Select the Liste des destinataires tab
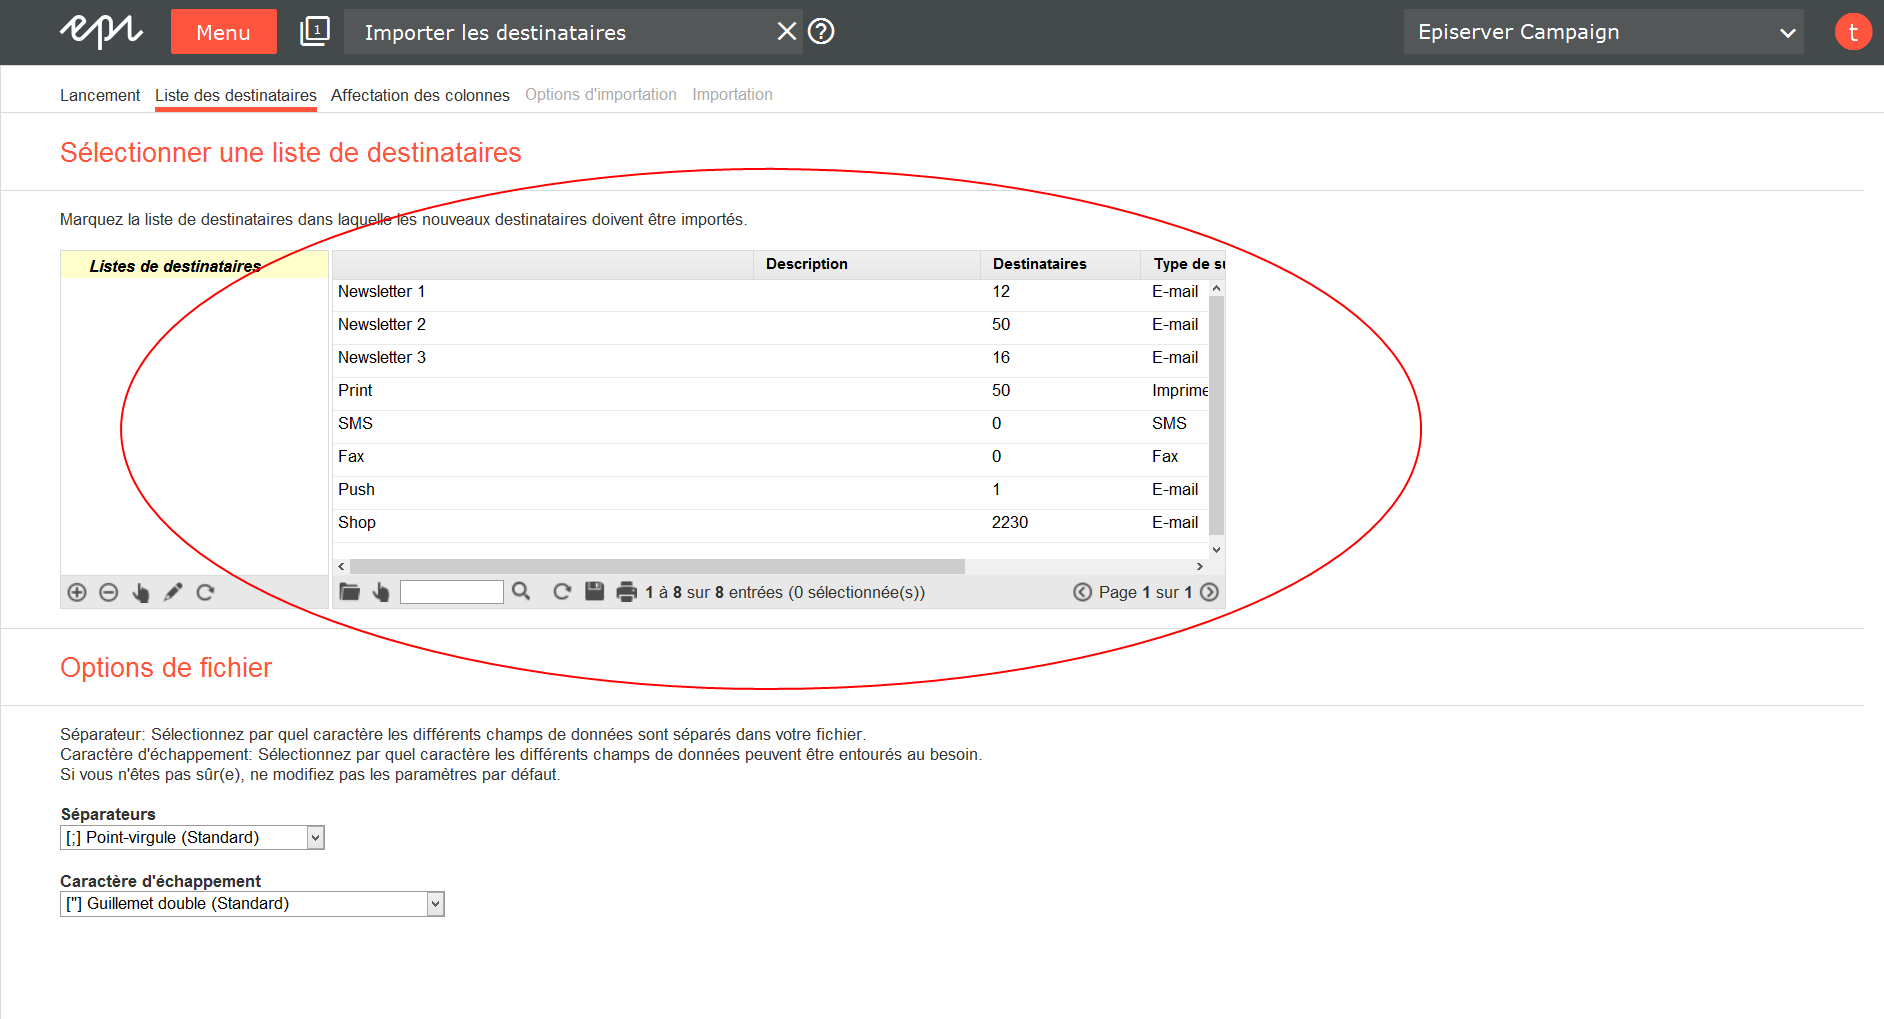Screen dimensions: 1884x1019 pos(236,95)
